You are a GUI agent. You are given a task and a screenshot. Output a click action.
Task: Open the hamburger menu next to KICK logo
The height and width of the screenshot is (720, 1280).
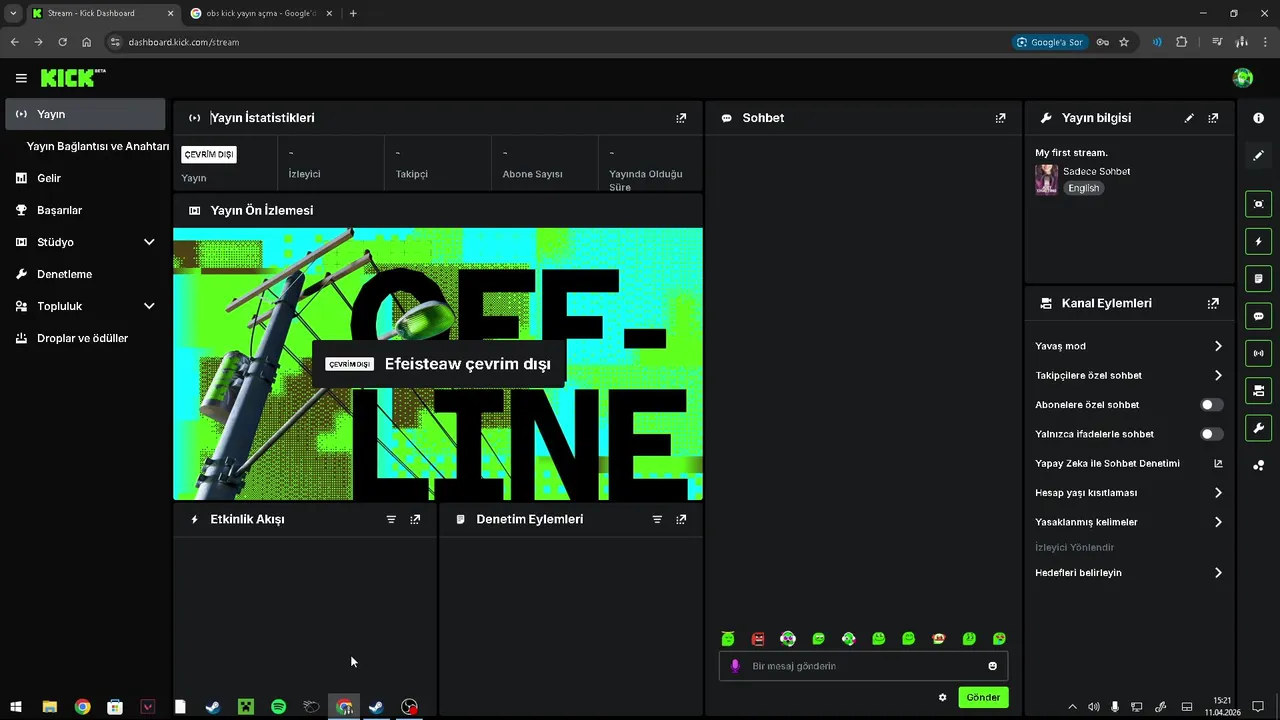(x=21, y=78)
